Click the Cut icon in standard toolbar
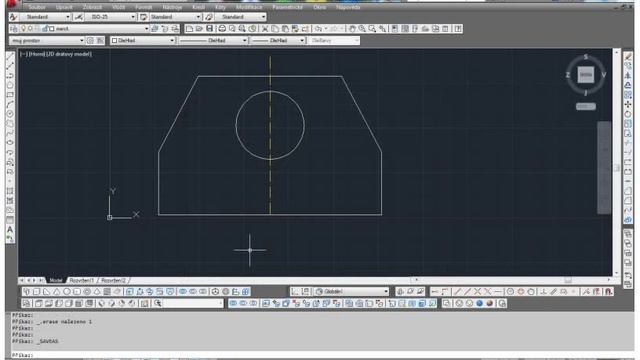Image resolution: width=640 pixels, height=360 pixels. pos(265,29)
